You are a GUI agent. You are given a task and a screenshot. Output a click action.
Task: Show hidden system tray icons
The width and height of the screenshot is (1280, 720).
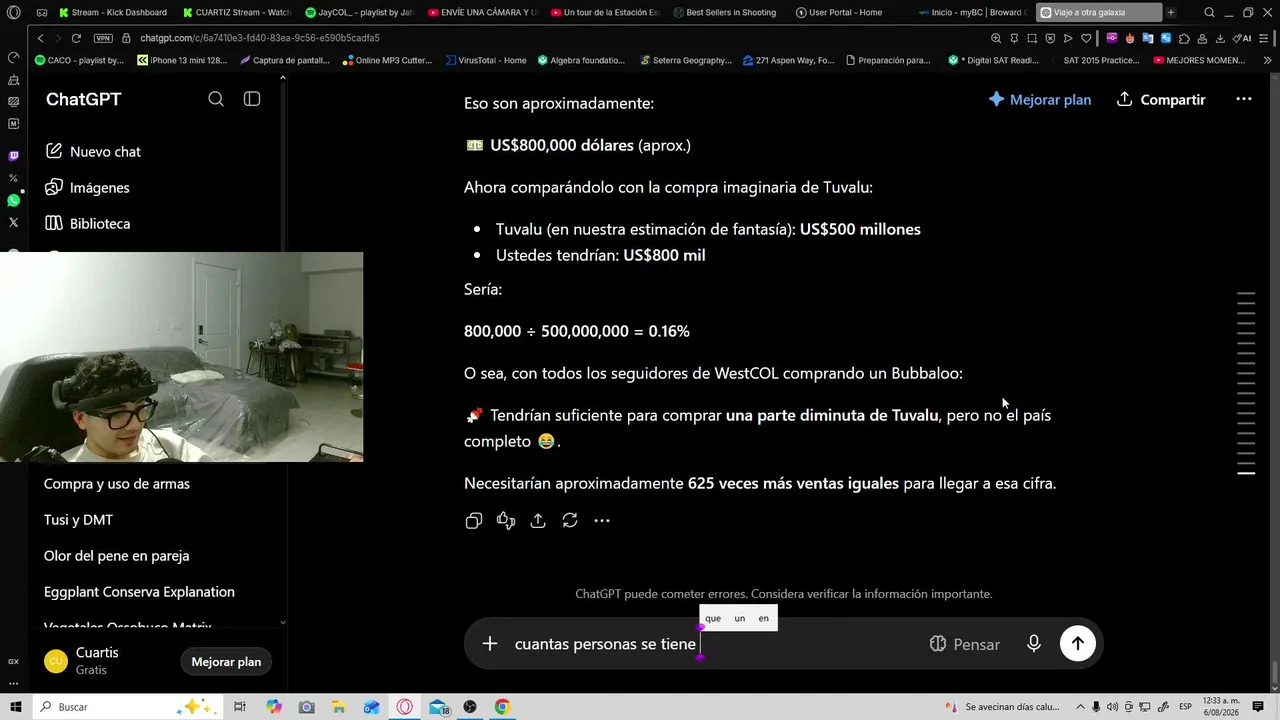(x=1080, y=707)
